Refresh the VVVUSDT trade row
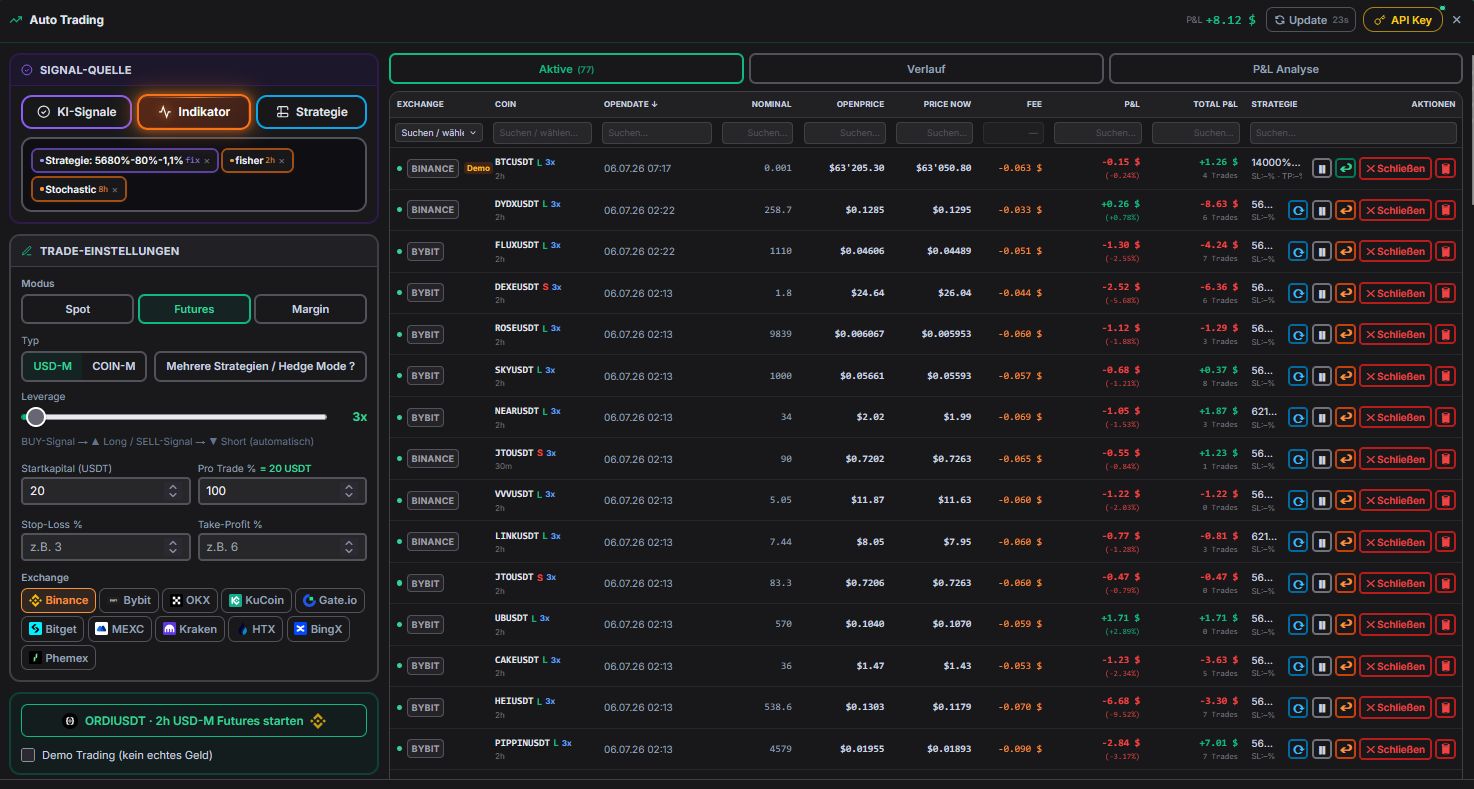1474x789 pixels. (x=1298, y=500)
